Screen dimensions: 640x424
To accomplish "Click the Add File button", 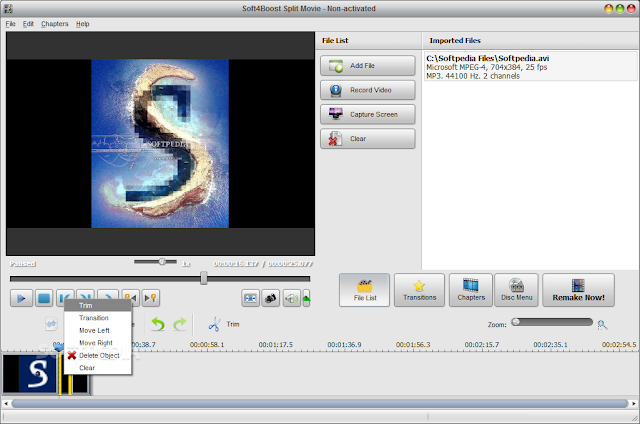I will pos(368,66).
